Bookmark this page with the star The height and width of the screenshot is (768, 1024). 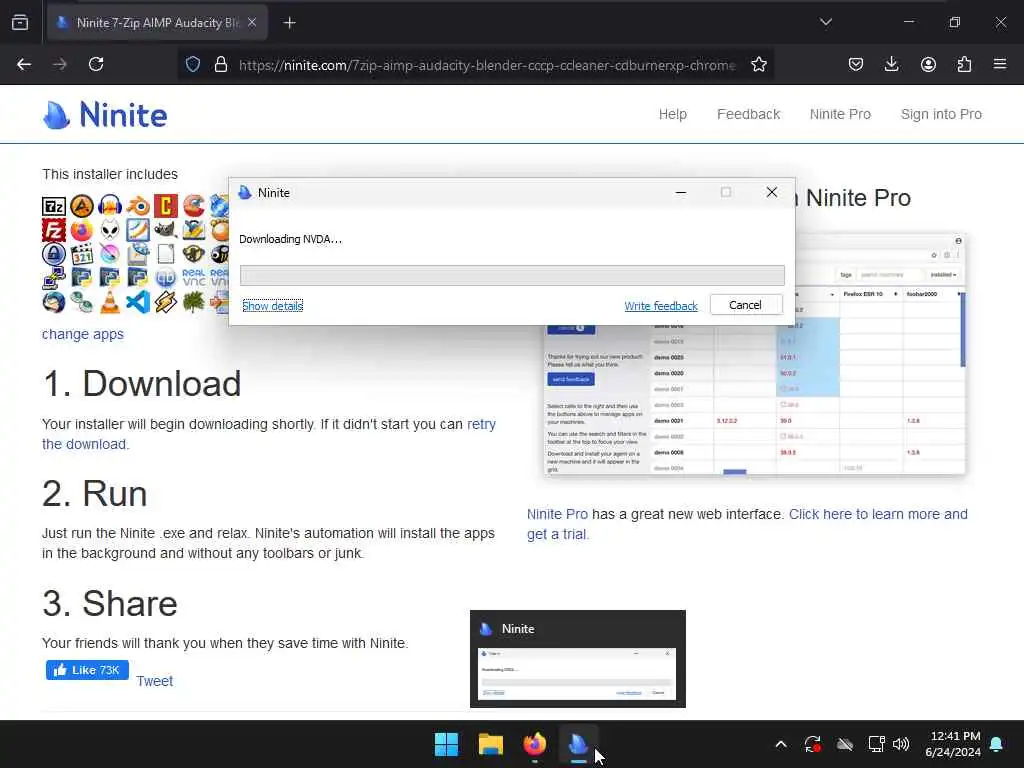coord(758,64)
